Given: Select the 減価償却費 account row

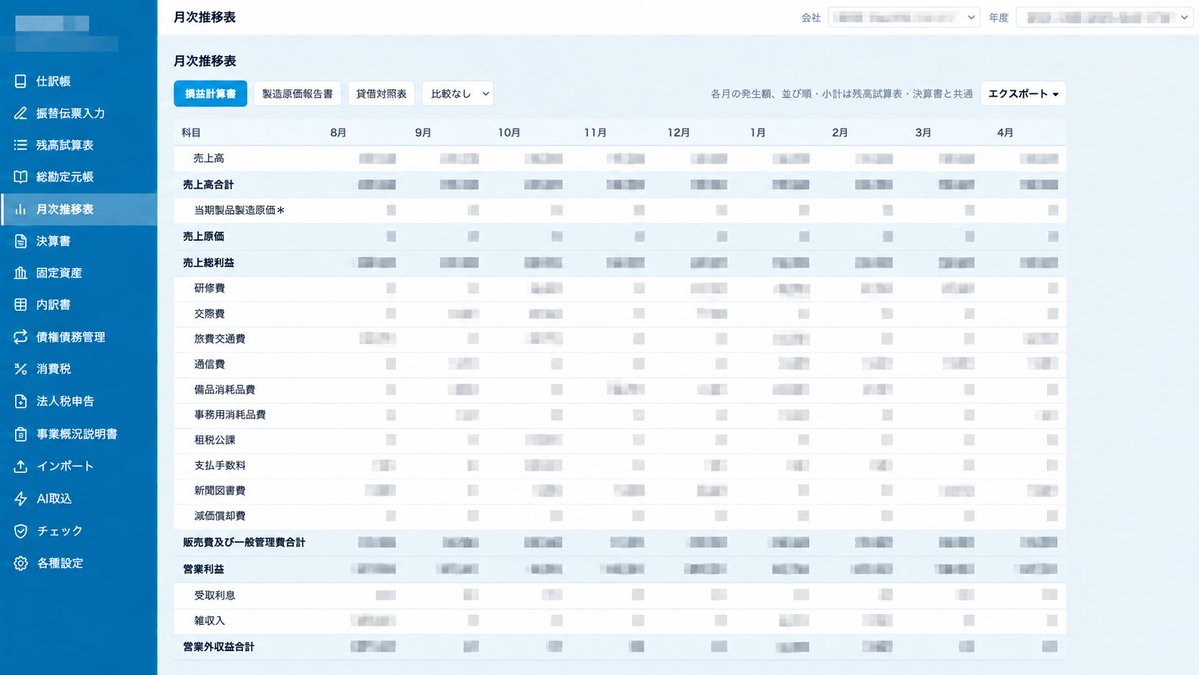Looking at the screenshot, I should point(619,516).
